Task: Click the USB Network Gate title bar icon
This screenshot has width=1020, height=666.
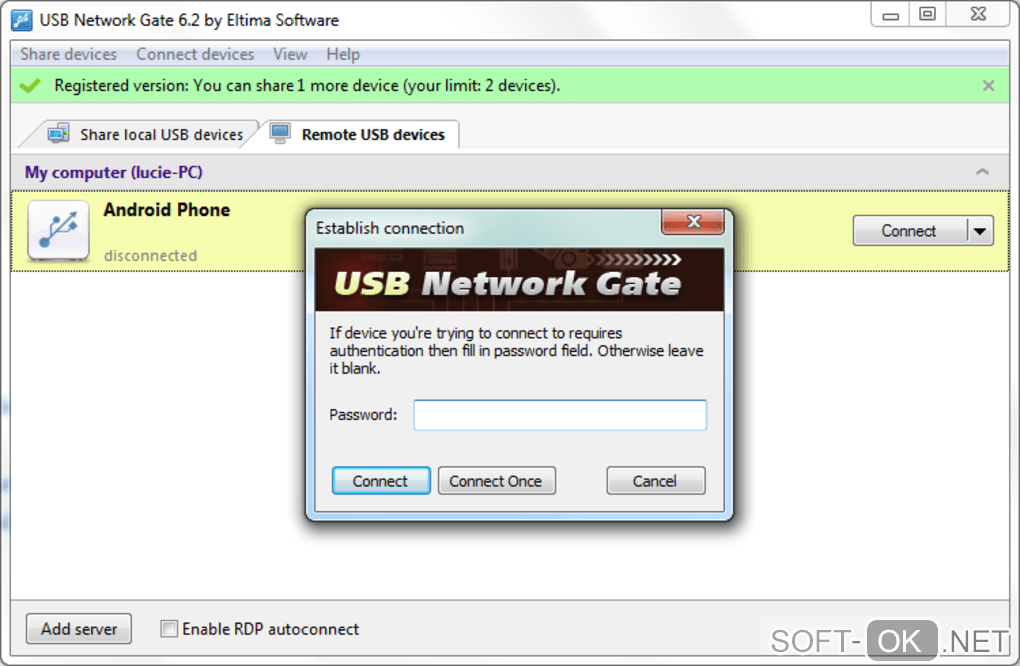Action: [x=22, y=20]
